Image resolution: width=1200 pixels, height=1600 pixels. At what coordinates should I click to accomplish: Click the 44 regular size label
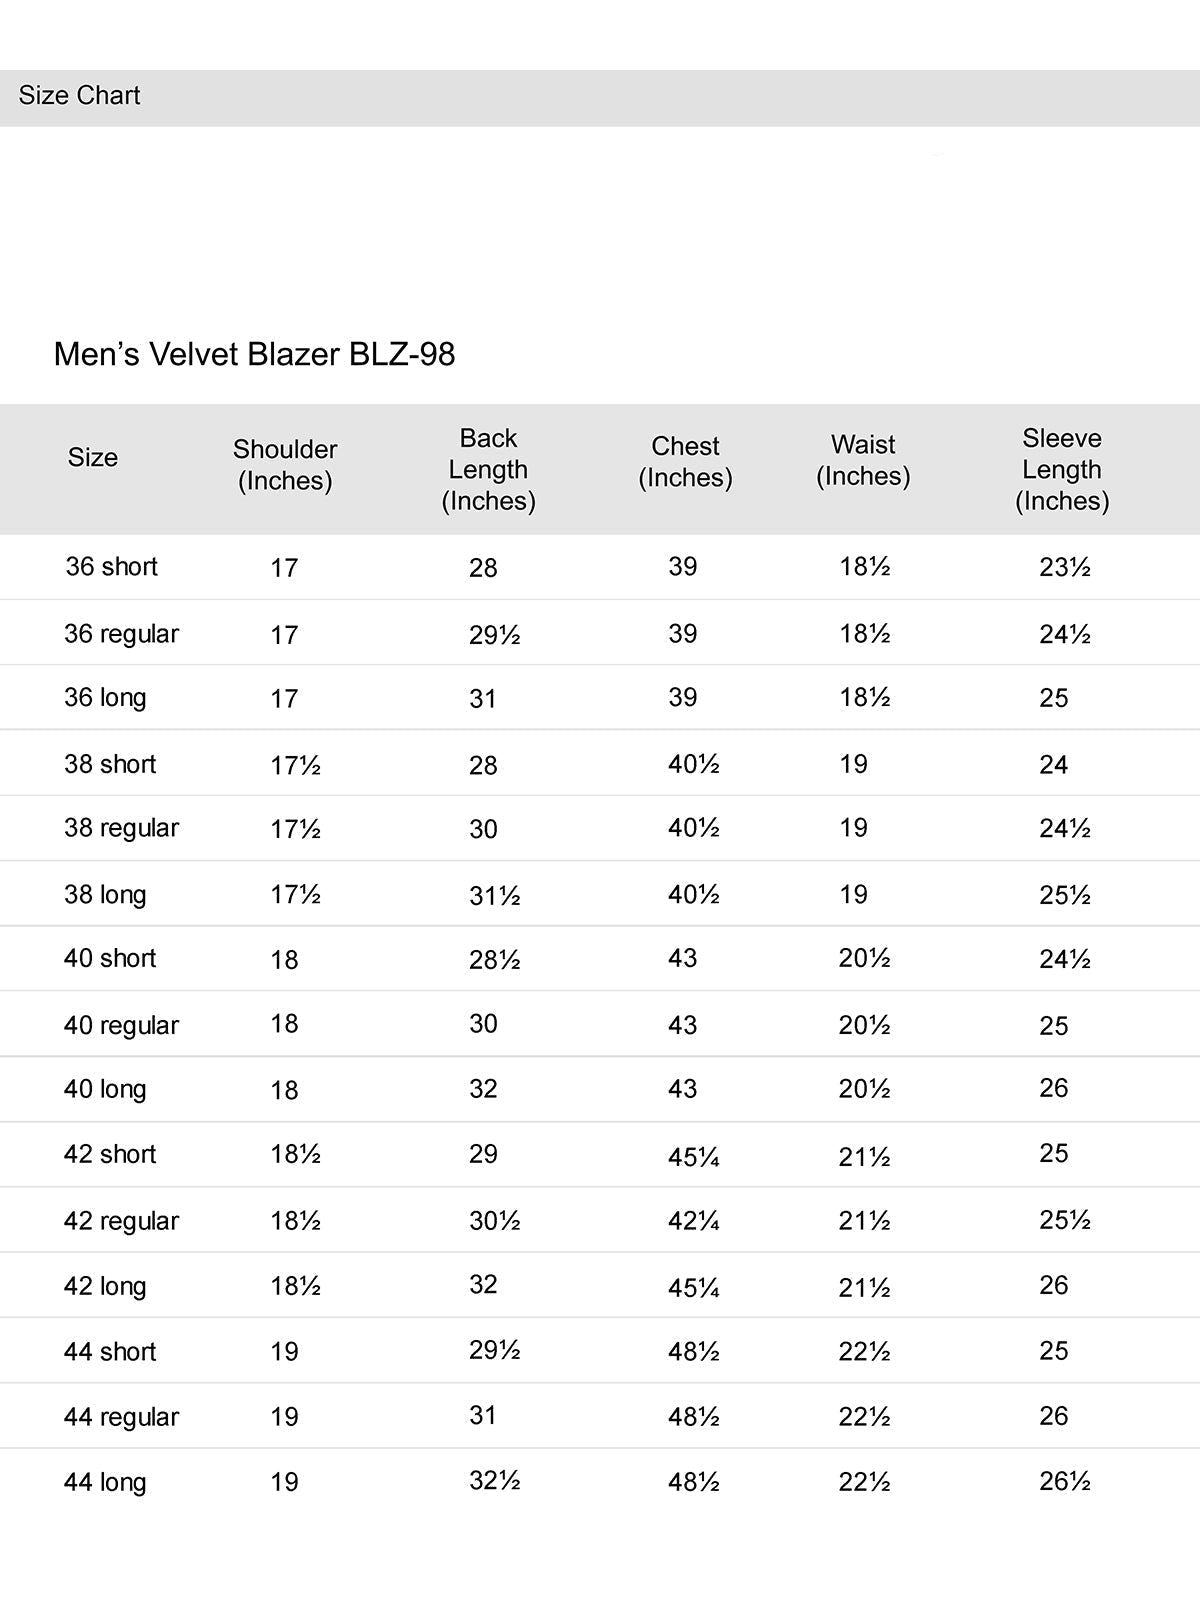(x=121, y=1417)
